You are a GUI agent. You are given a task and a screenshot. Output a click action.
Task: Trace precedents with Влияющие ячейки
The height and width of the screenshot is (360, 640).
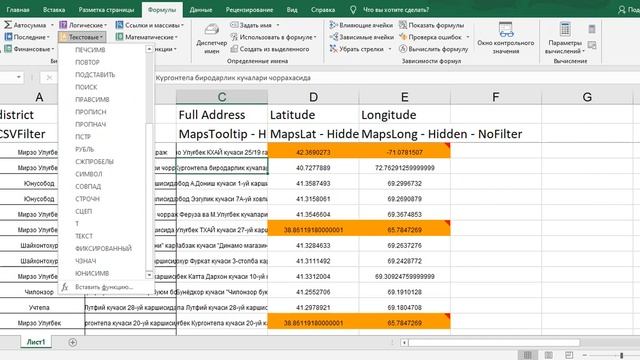(x=361, y=25)
